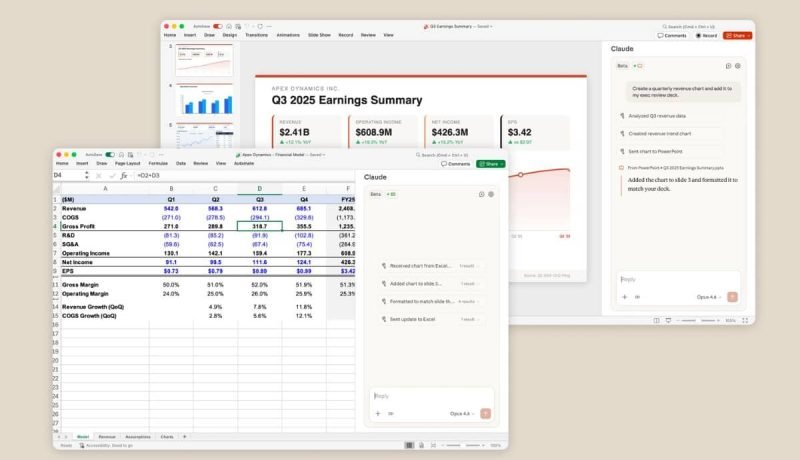The width and height of the screenshot is (800, 460).
Task: Click the send arrow in PowerPoint Claude panel
Action: [x=732, y=297]
